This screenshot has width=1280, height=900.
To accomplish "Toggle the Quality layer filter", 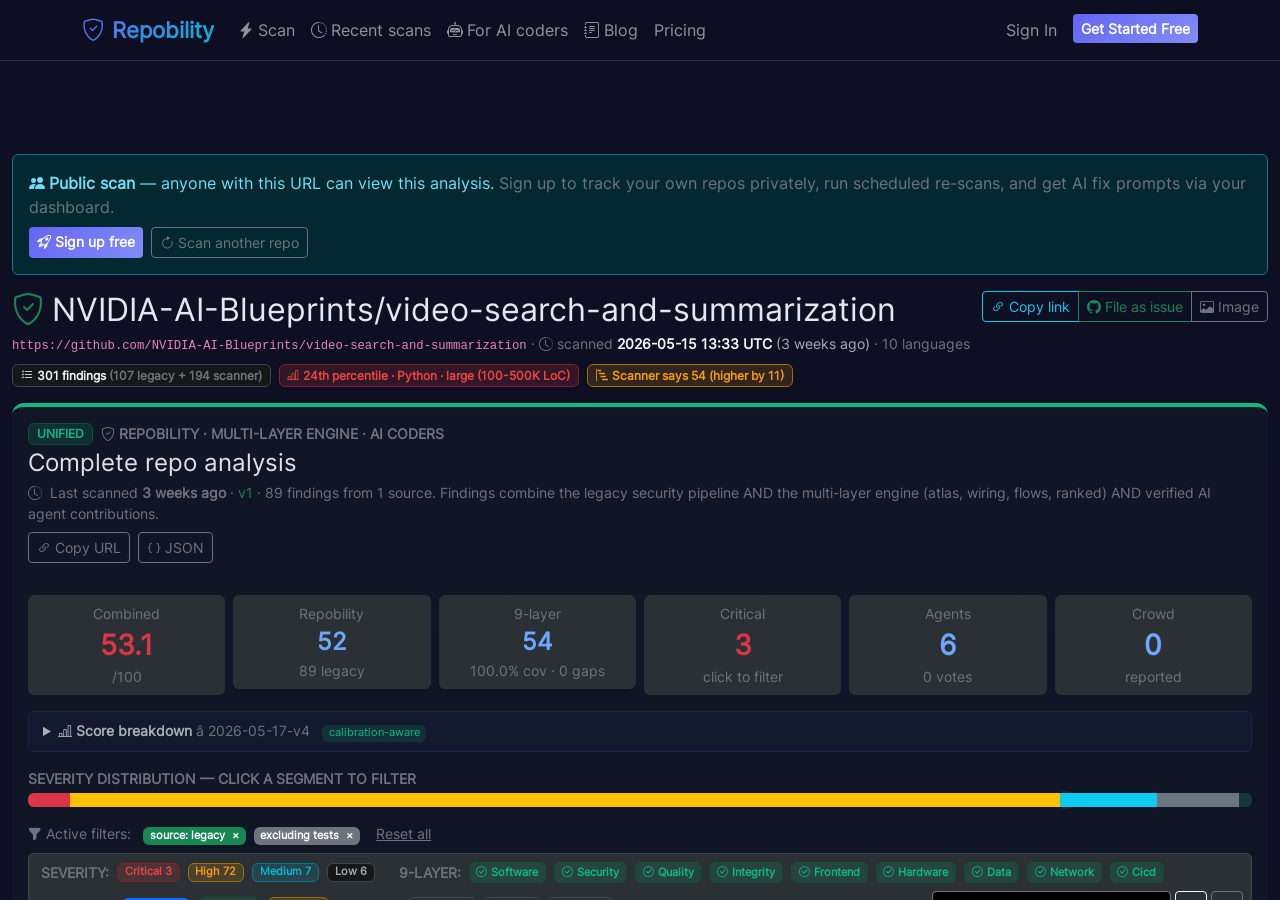I will [668, 873].
